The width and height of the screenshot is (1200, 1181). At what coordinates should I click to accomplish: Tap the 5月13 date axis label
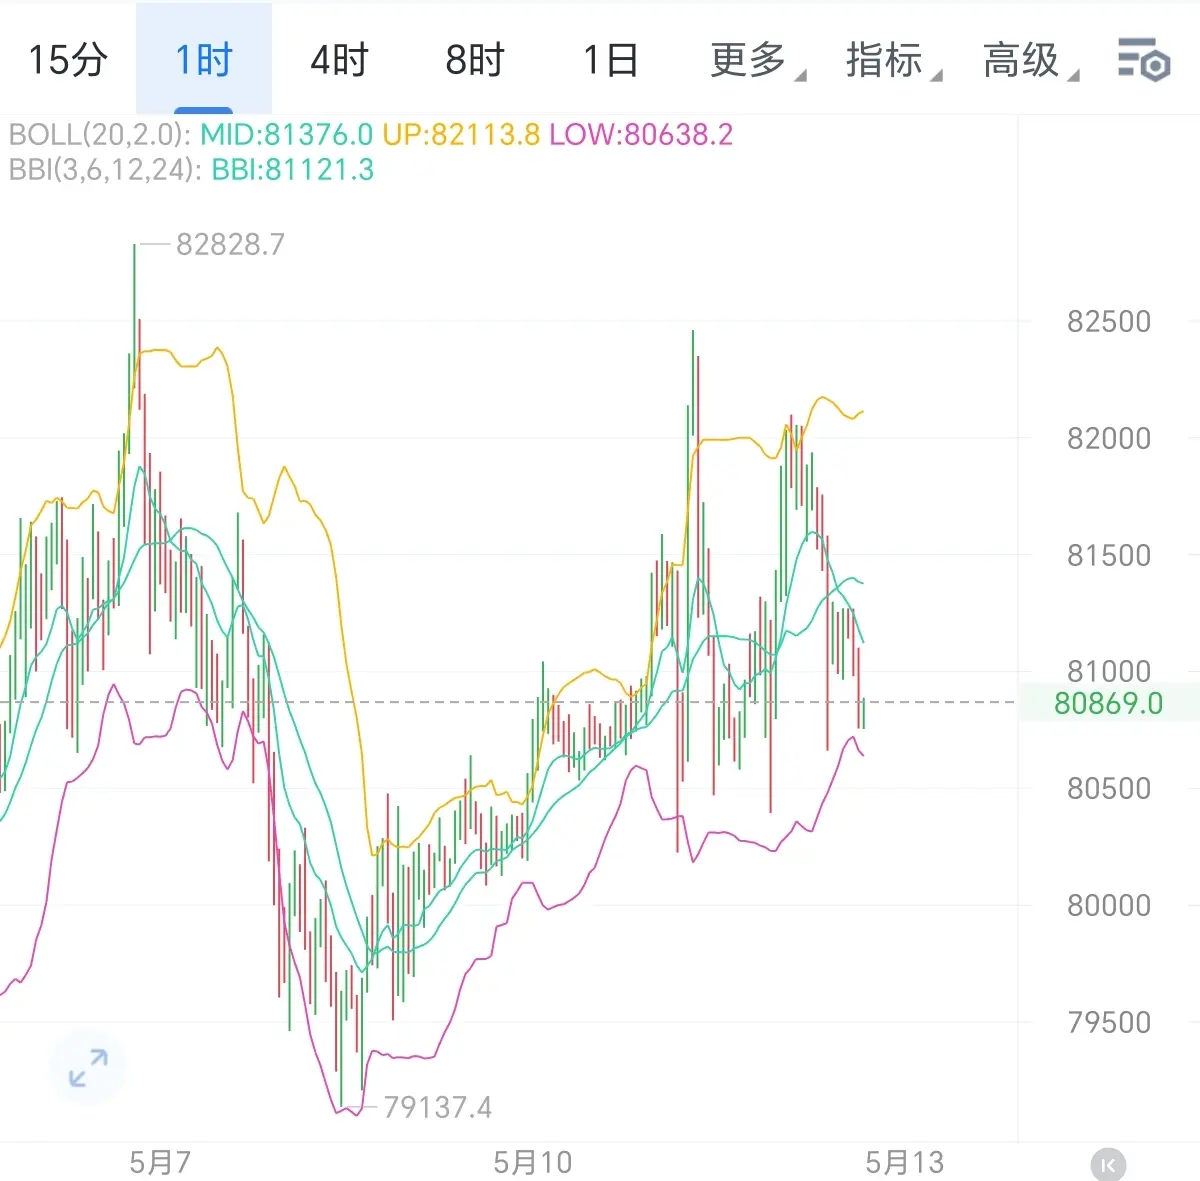coord(904,1162)
